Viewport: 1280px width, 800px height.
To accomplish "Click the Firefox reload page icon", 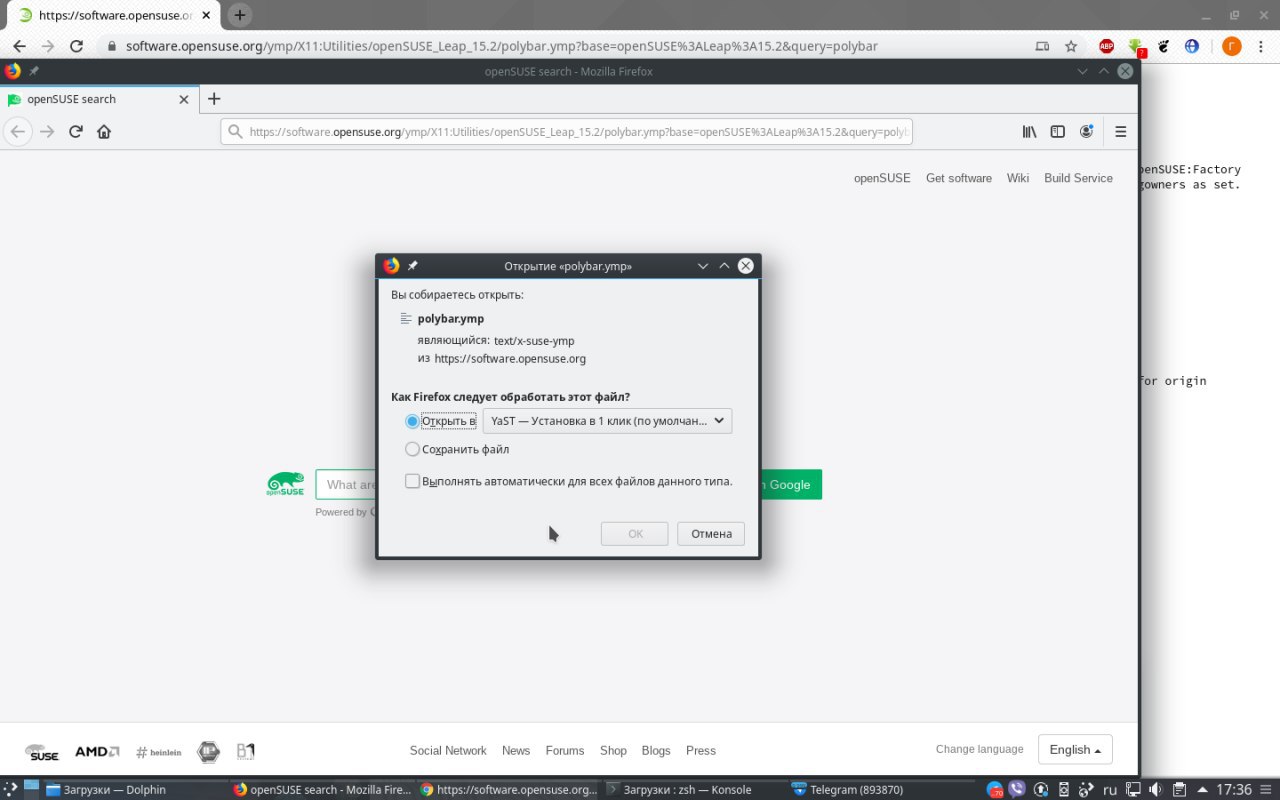I will coord(76,131).
